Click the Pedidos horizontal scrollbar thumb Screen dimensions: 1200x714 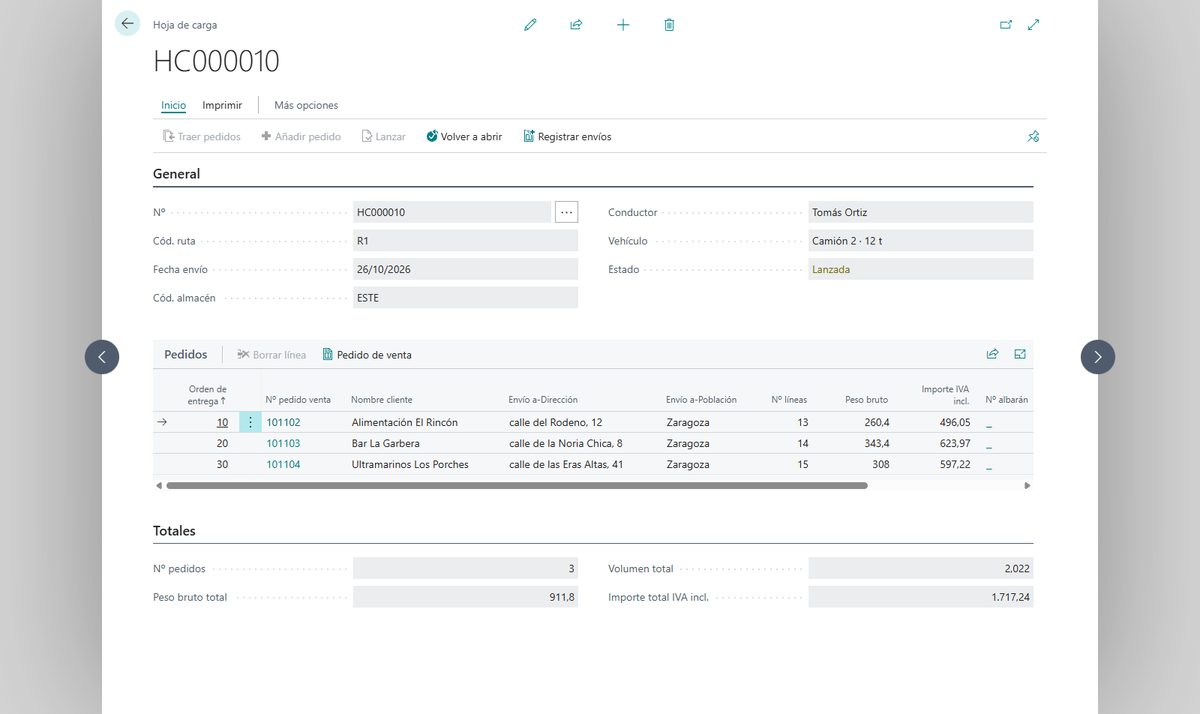click(x=517, y=486)
